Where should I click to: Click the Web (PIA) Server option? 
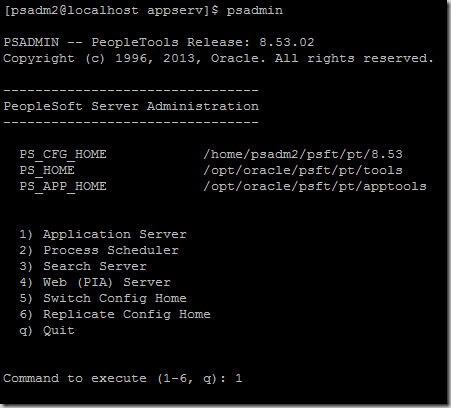pos(95,282)
